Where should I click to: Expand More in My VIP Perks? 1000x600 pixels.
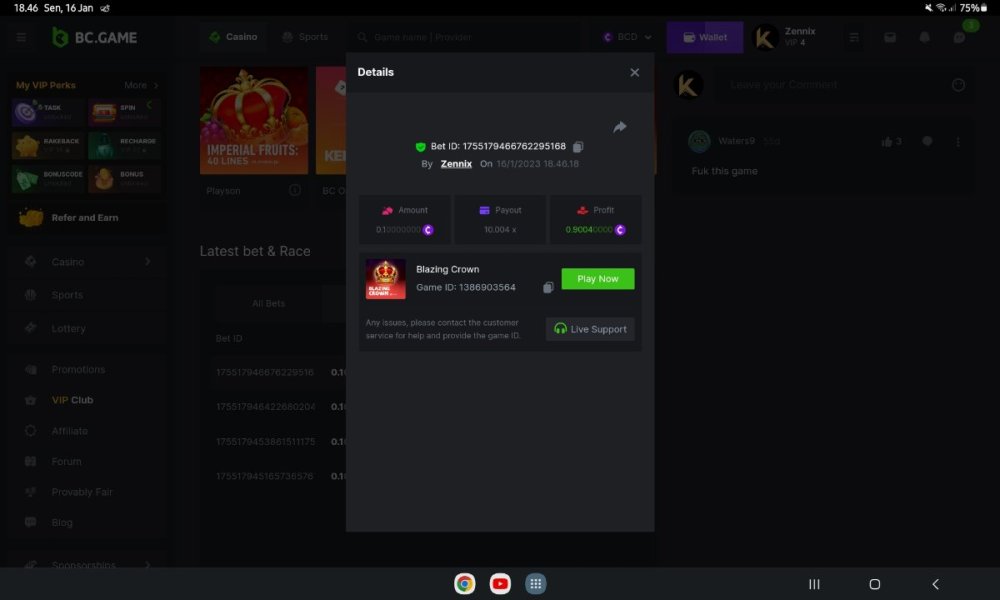pyautogui.click(x=141, y=86)
